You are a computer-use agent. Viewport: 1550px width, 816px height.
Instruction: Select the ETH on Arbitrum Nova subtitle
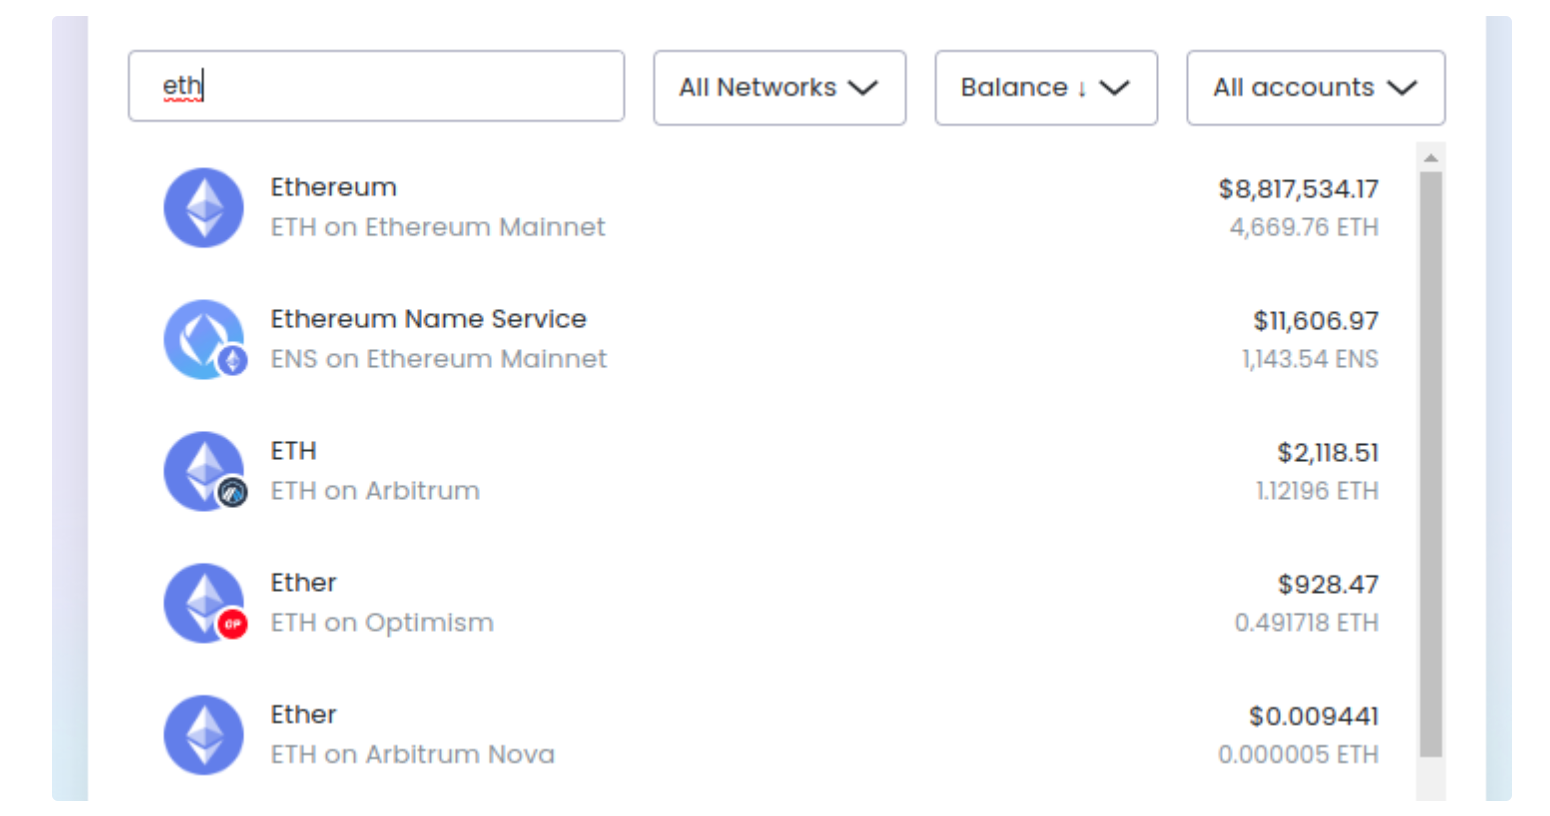click(412, 755)
